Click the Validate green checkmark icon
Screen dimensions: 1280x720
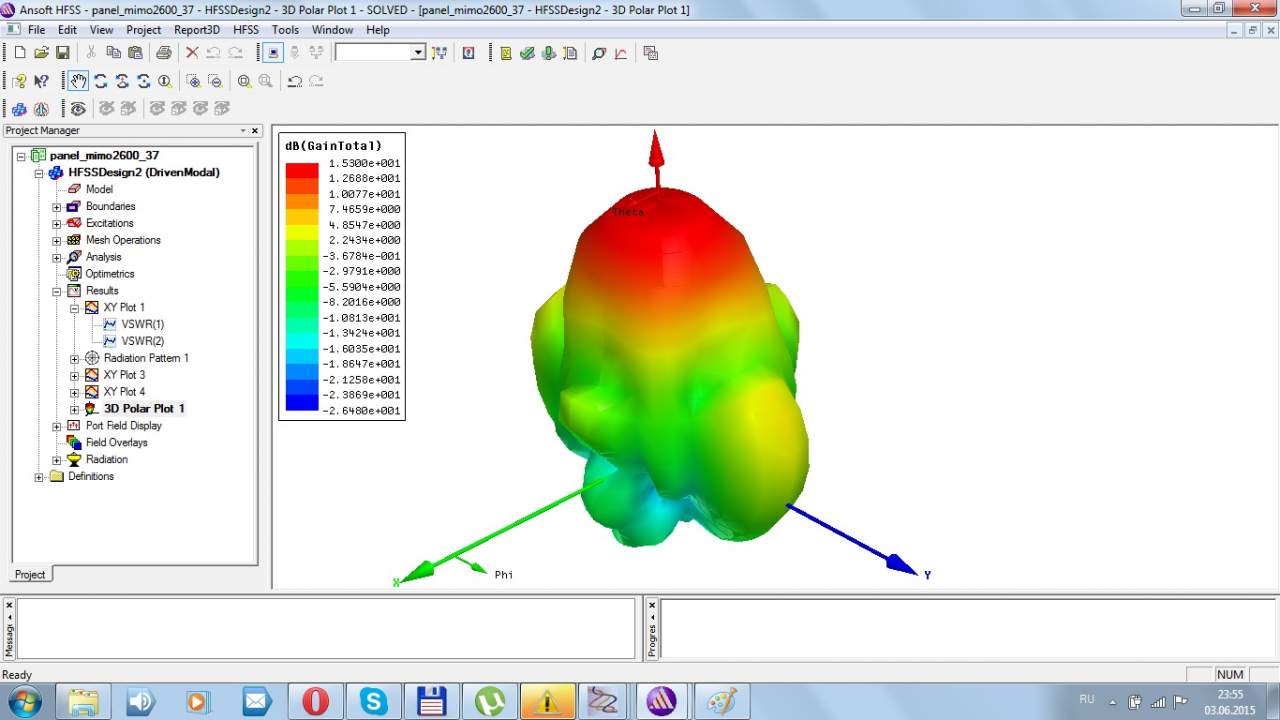tap(527, 53)
